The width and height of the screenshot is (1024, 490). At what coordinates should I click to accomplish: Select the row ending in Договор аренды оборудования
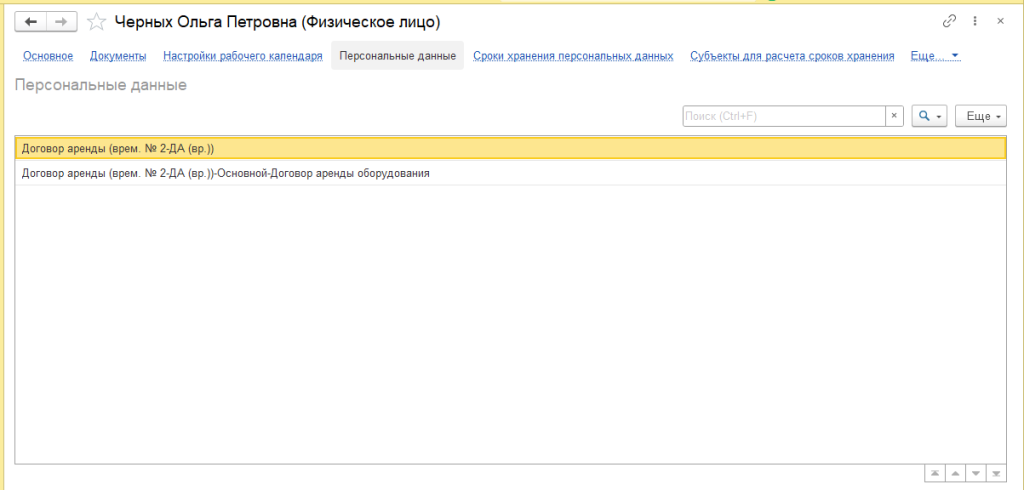(225, 173)
